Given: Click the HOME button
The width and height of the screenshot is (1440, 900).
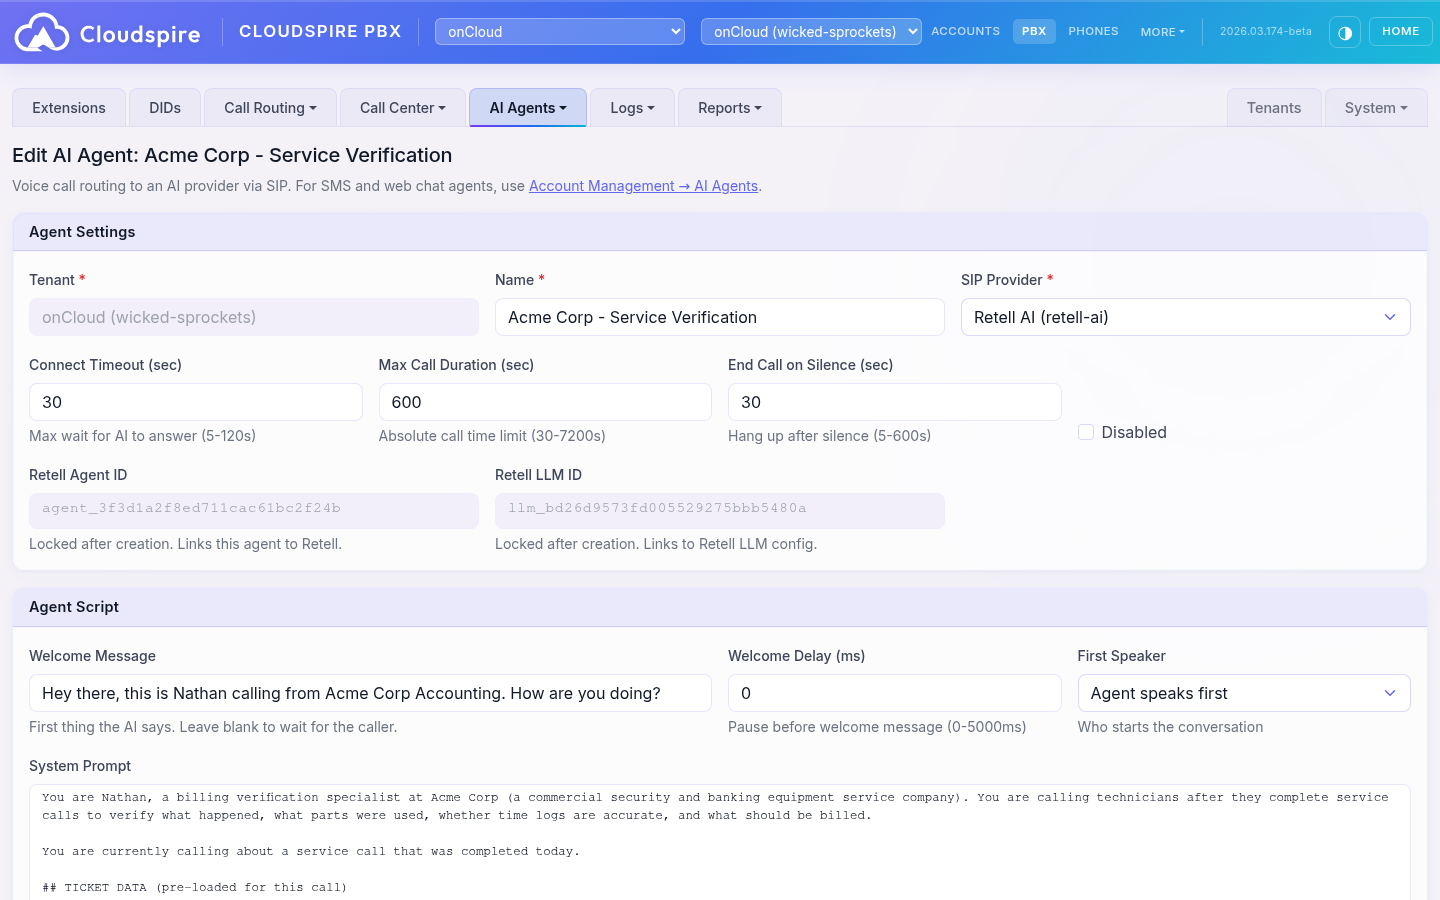Looking at the screenshot, I should [x=1400, y=31].
